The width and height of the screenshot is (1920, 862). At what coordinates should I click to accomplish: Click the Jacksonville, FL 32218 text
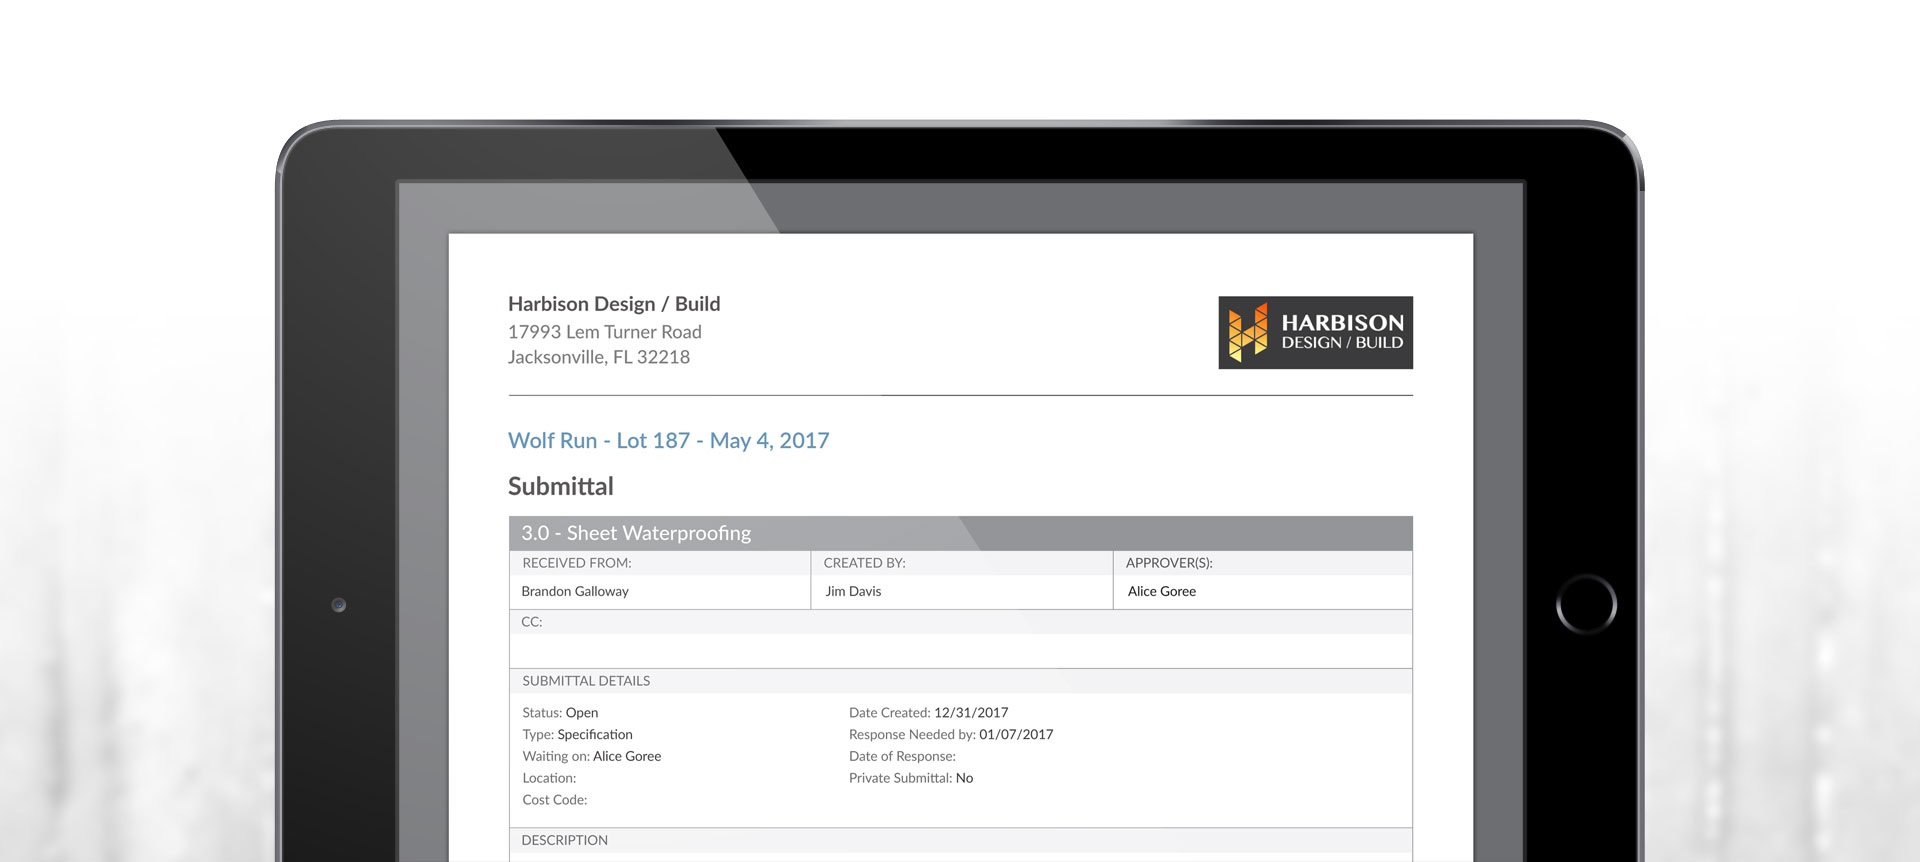(x=599, y=357)
